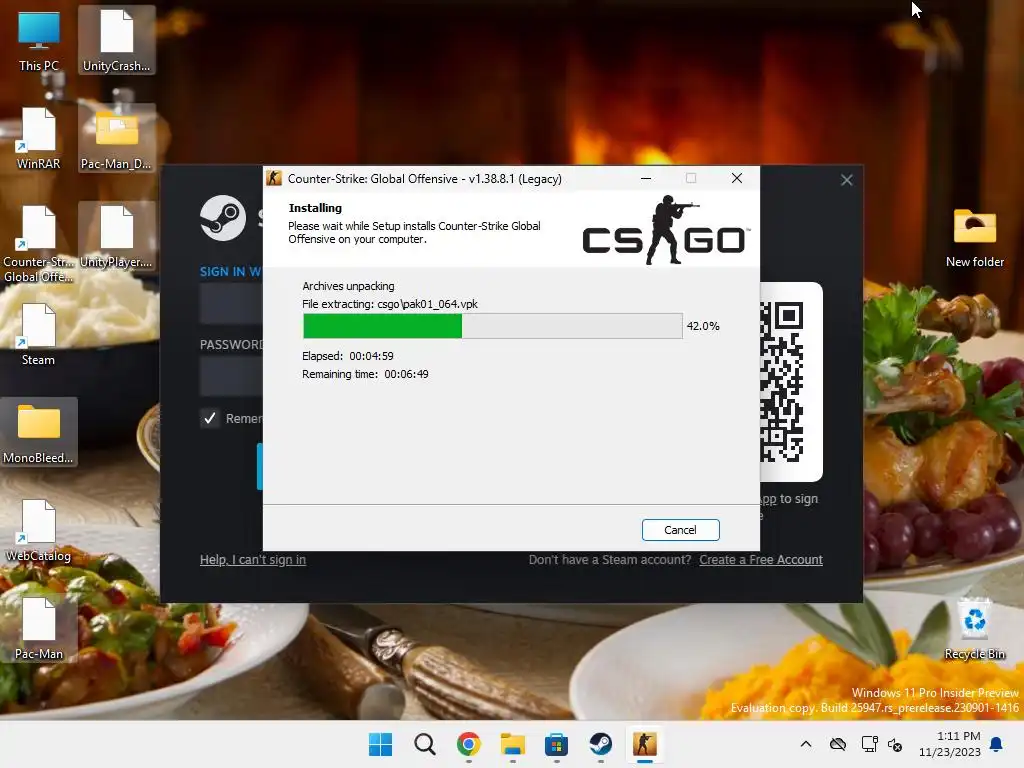The image size is (1024, 768).
Task: Launch Google Chrome from the taskbar
Action: tap(468, 744)
